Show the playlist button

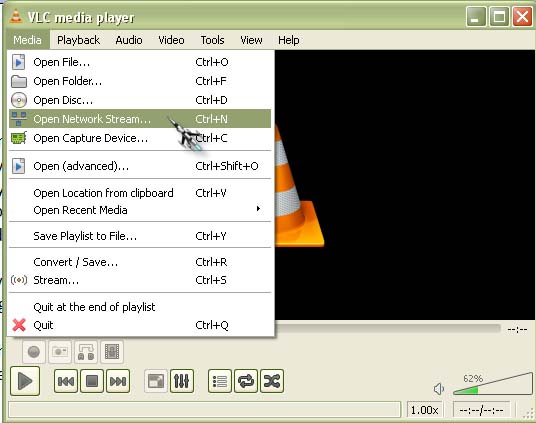pos(220,381)
